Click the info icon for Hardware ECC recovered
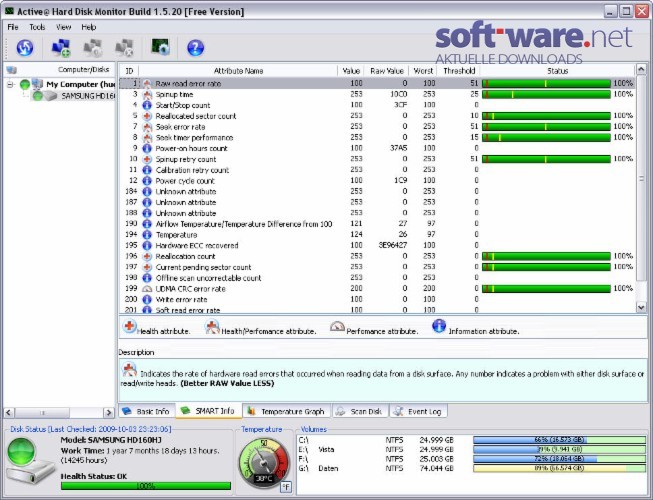The width and height of the screenshot is (653, 500). tap(147, 246)
